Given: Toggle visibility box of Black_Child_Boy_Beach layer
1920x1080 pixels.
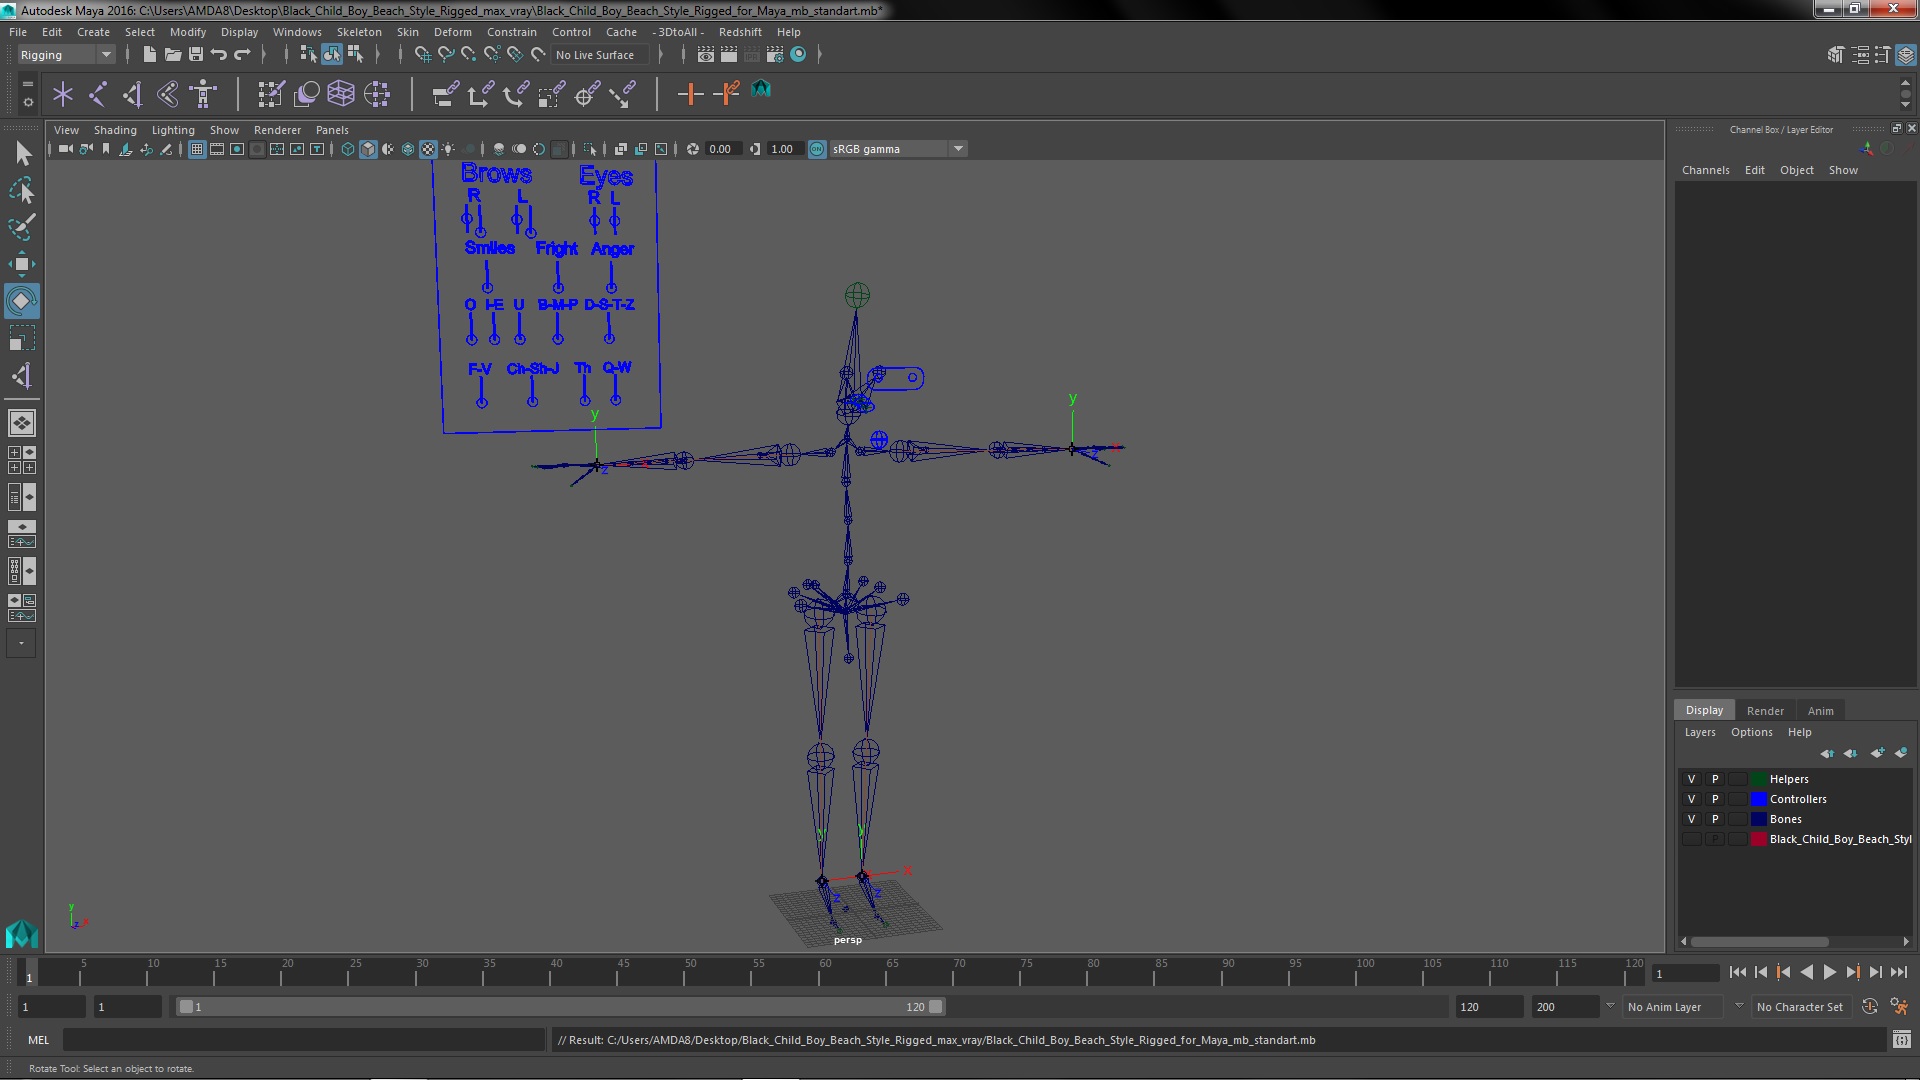Looking at the screenshot, I should click(x=1691, y=839).
